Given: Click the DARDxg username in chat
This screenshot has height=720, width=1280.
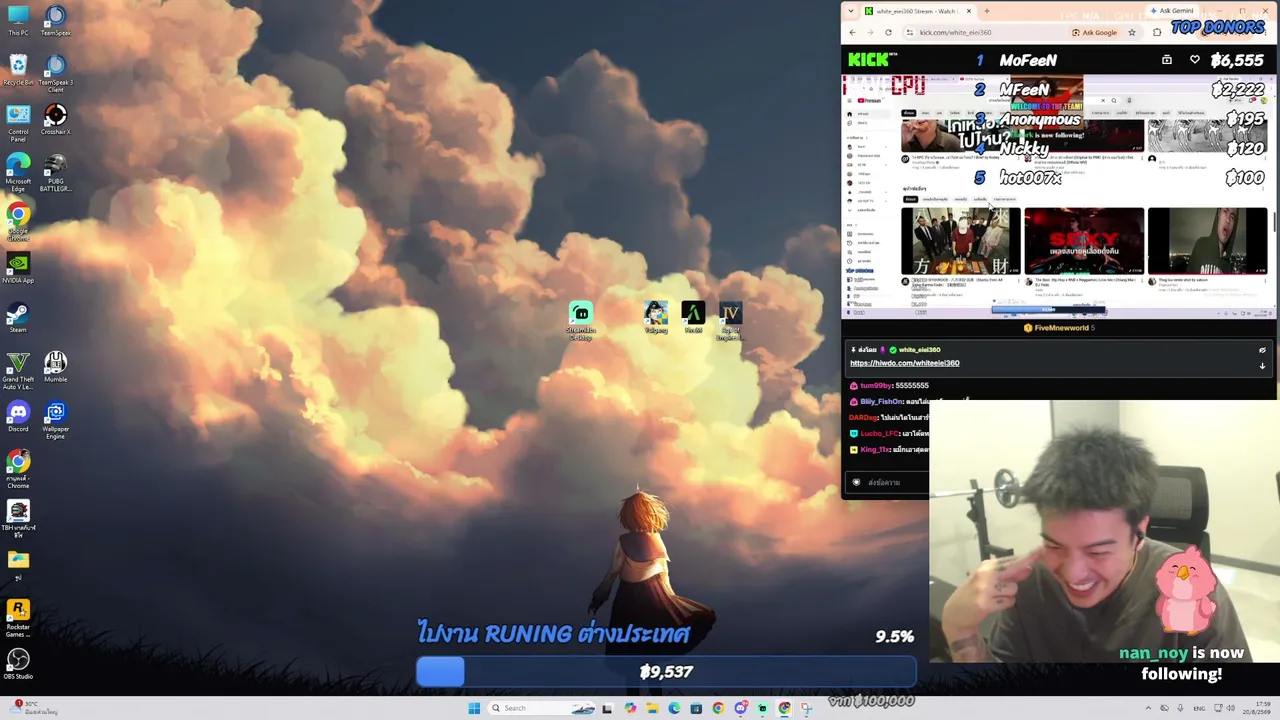Looking at the screenshot, I should 863,417.
